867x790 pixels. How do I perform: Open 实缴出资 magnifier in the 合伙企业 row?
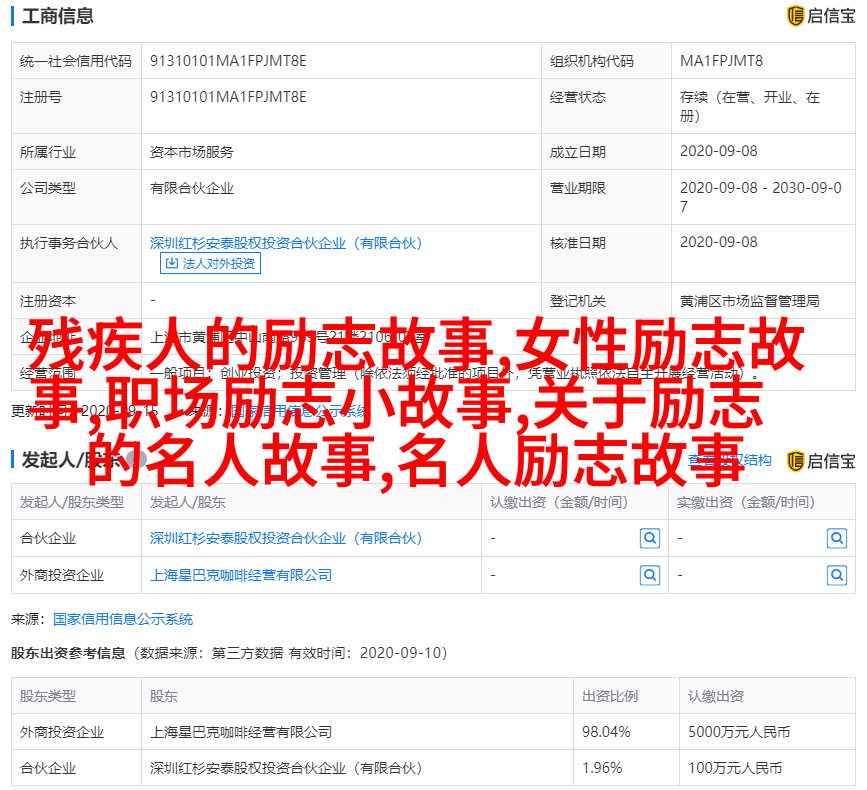(x=837, y=538)
